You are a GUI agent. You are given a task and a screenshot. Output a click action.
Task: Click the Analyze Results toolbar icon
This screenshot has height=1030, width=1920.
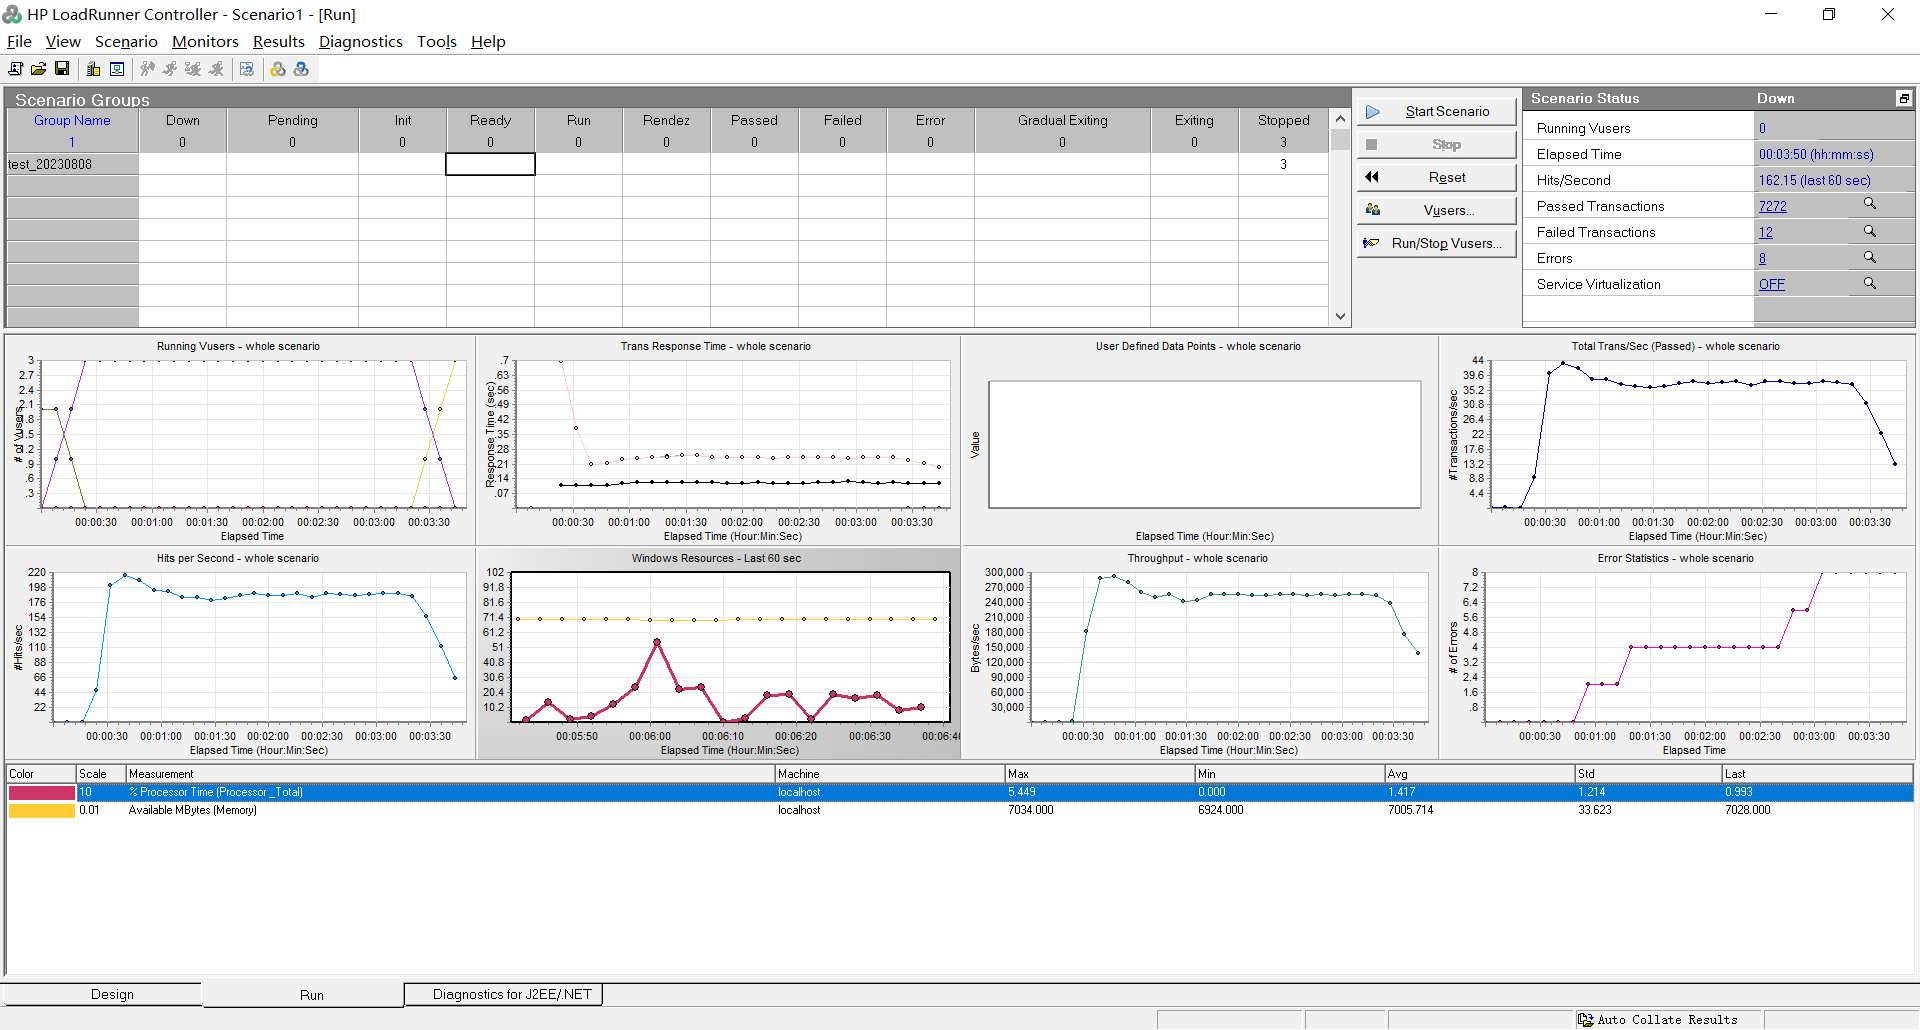tap(247, 69)
